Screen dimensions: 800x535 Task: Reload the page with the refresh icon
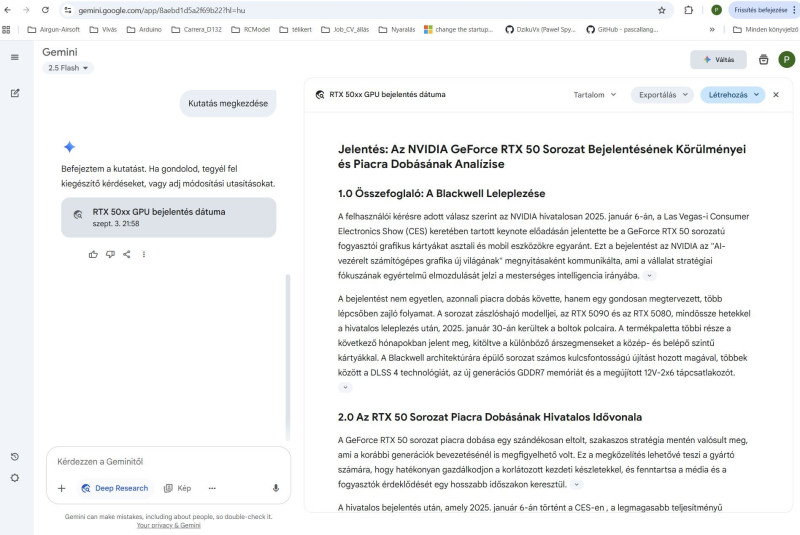pos(45,10)
